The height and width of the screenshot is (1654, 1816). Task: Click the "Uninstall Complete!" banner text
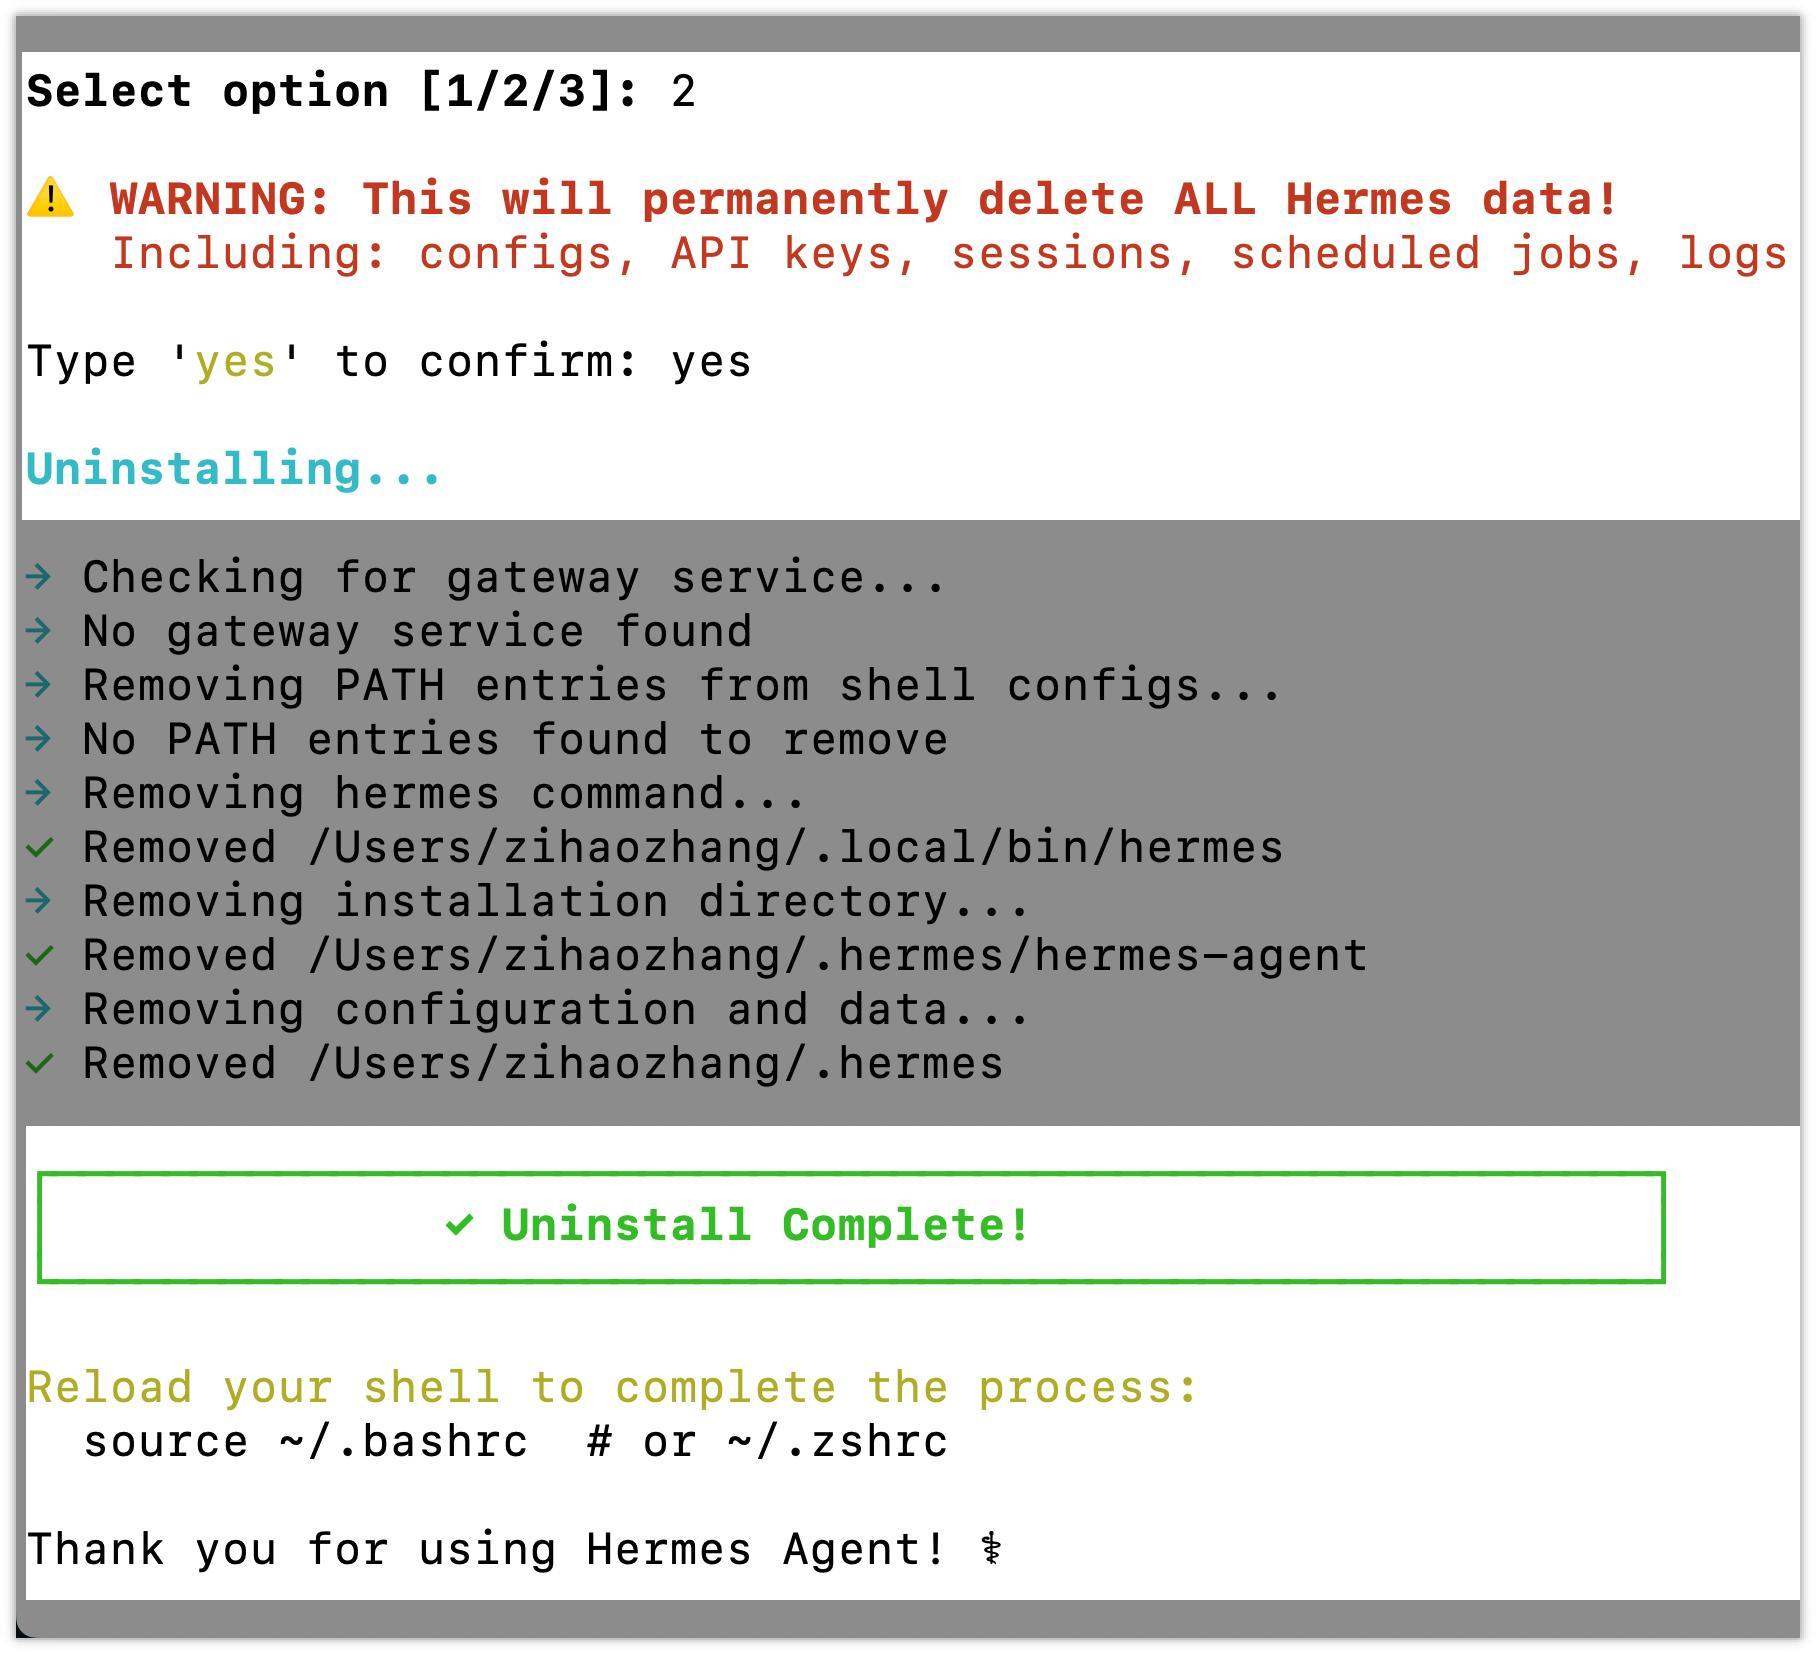(x=765, y=1225)
